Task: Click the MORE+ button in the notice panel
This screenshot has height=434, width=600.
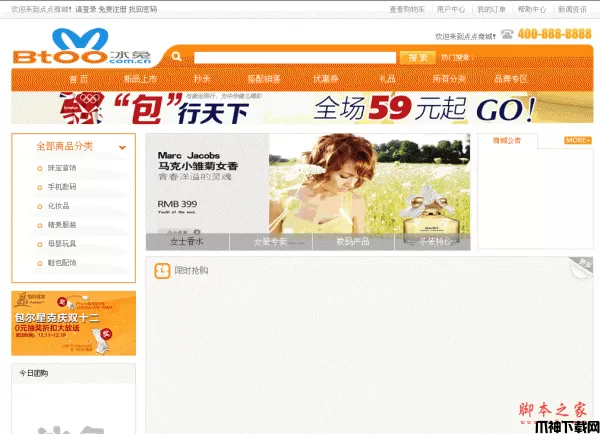Action: pos(578,140)
